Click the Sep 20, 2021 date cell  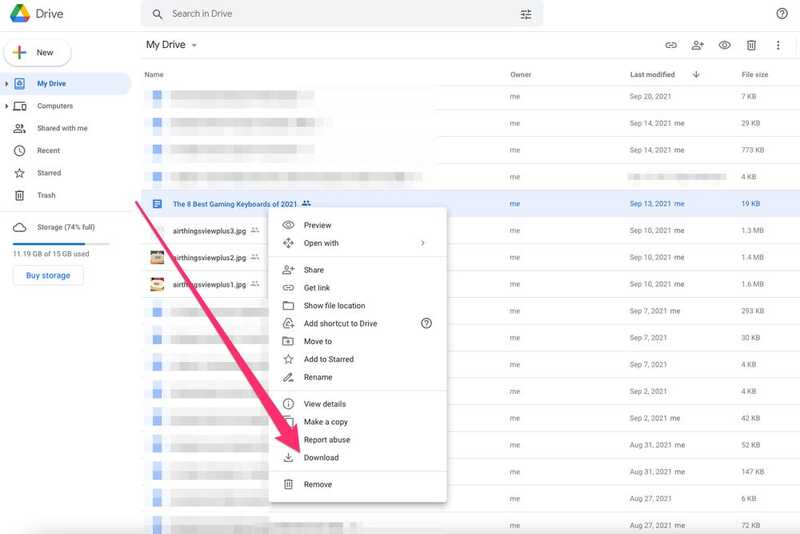pyautogui.click(x=650, y=97)
